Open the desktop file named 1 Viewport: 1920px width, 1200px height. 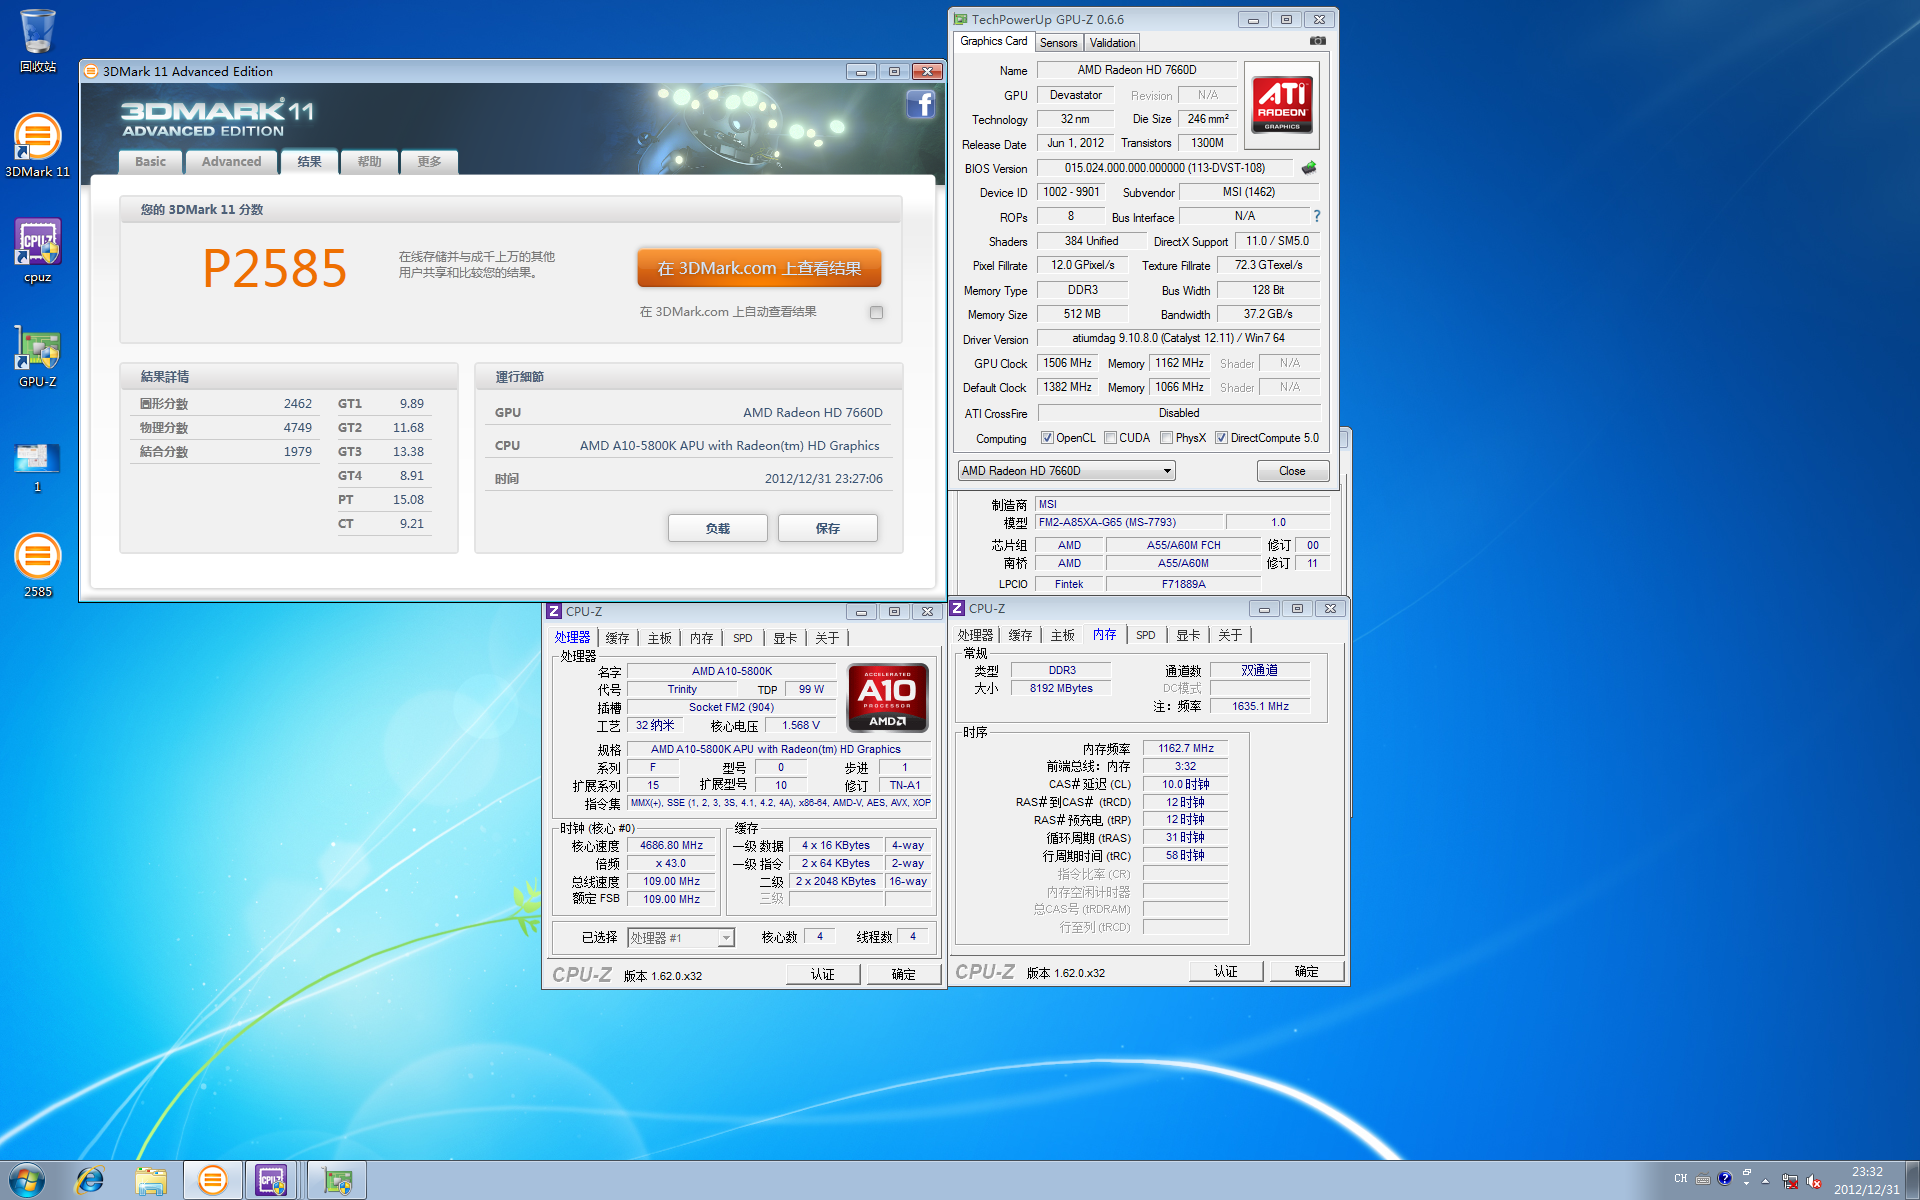(x=37, y=466)
